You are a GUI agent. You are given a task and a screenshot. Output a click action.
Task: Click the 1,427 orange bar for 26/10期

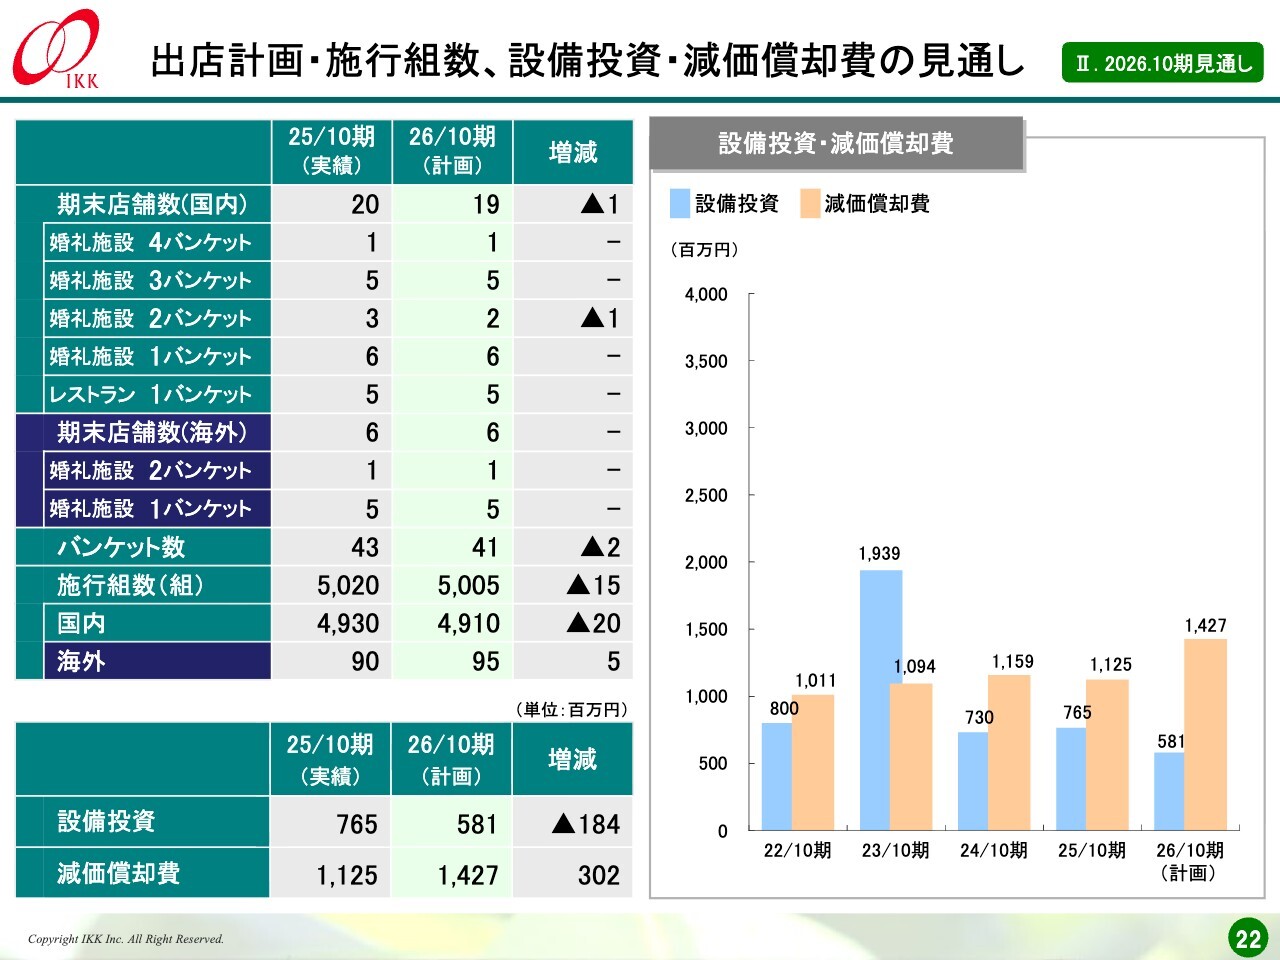[1205, 734]
